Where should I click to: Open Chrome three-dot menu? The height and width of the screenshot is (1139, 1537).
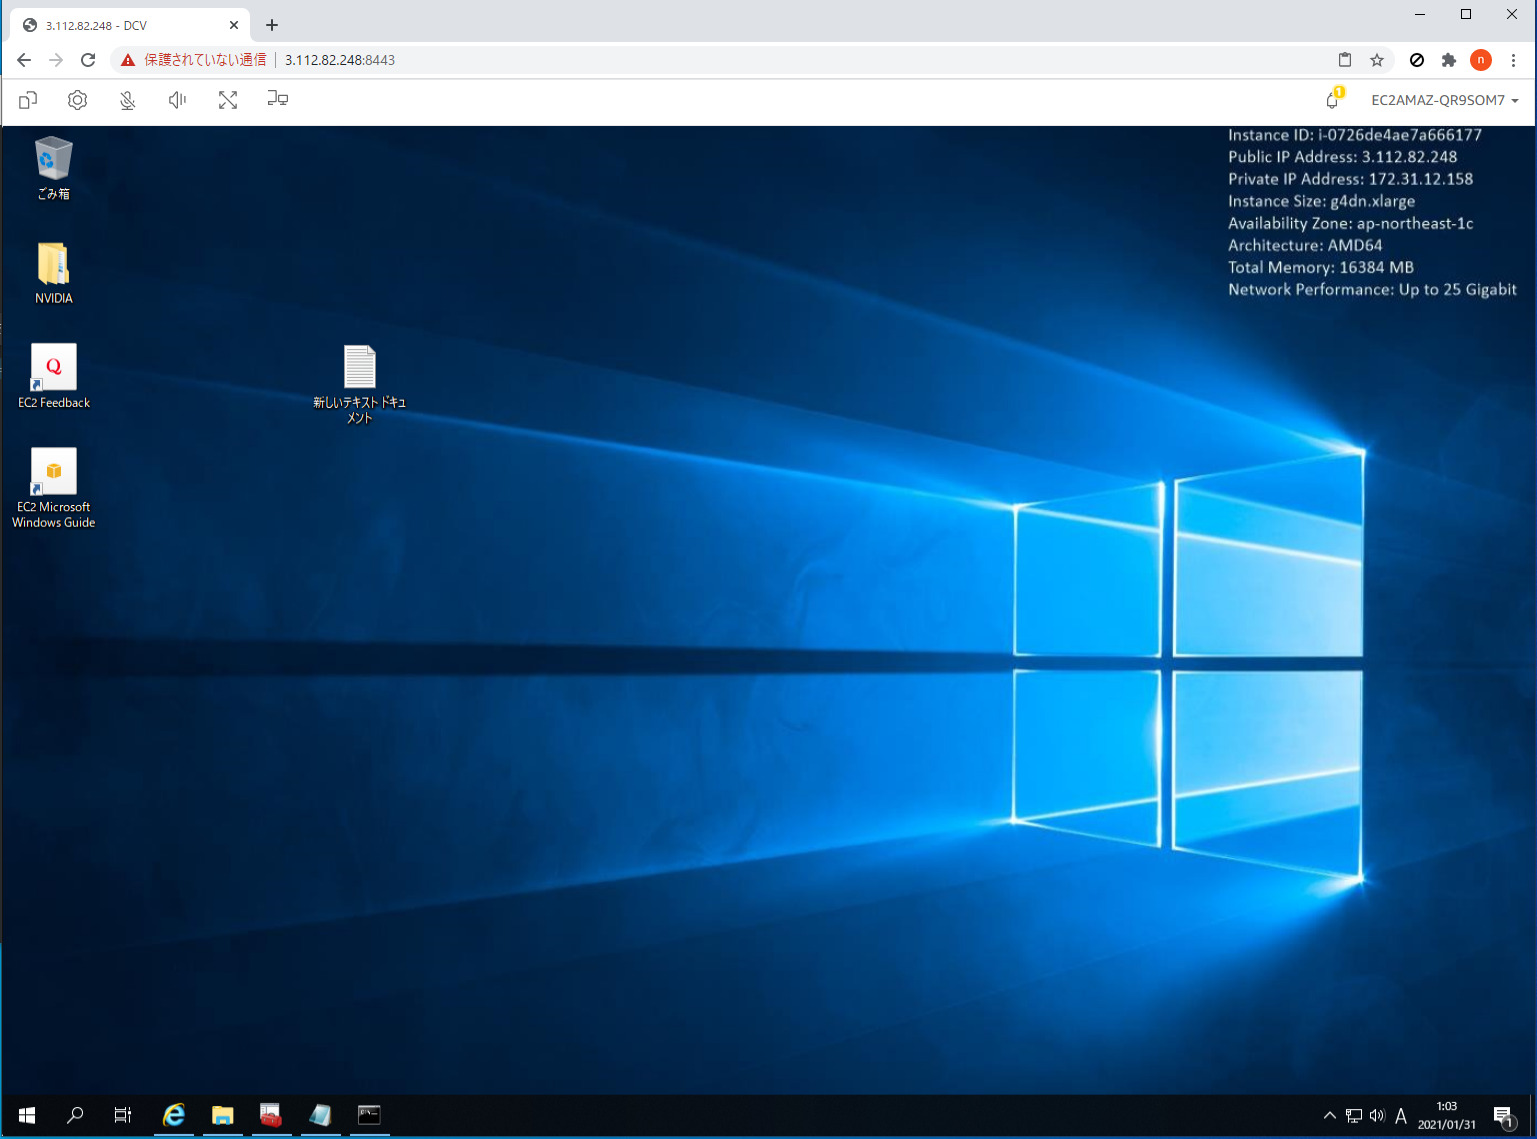click(x=1513, y=60)
